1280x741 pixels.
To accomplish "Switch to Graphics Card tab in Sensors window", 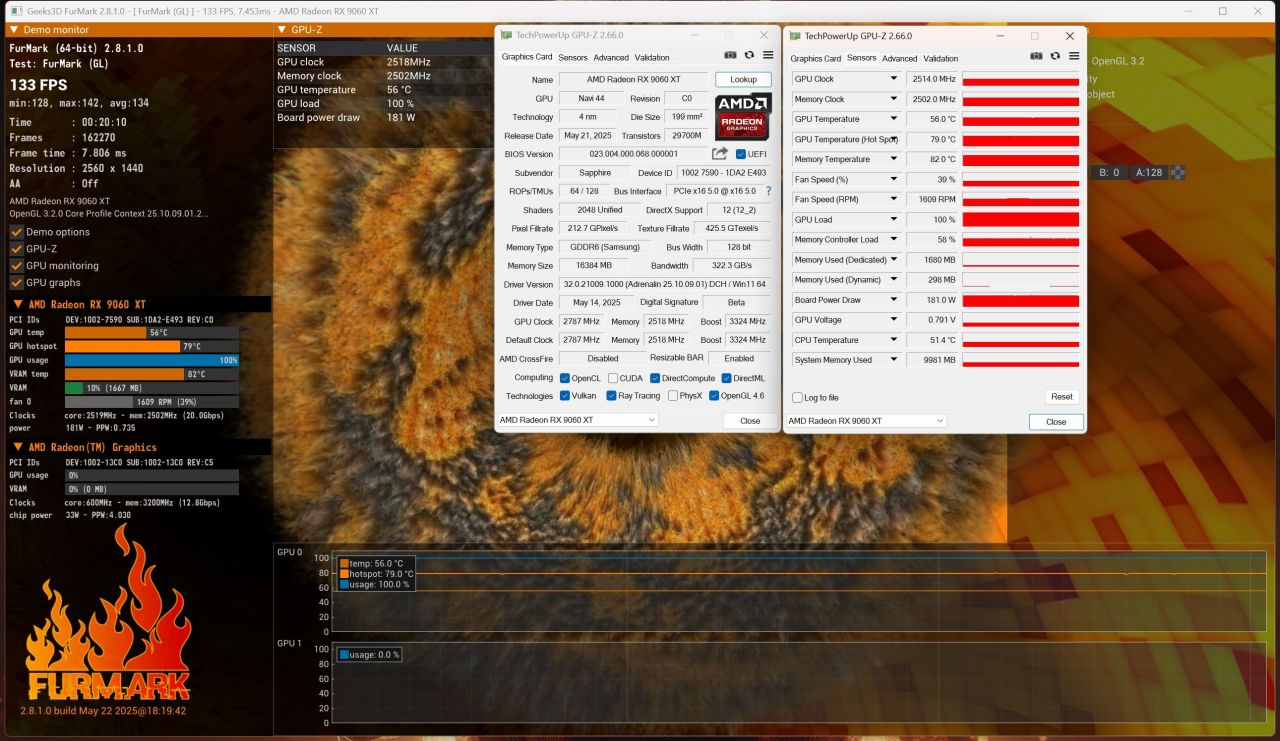I will (x=816, y=58).
